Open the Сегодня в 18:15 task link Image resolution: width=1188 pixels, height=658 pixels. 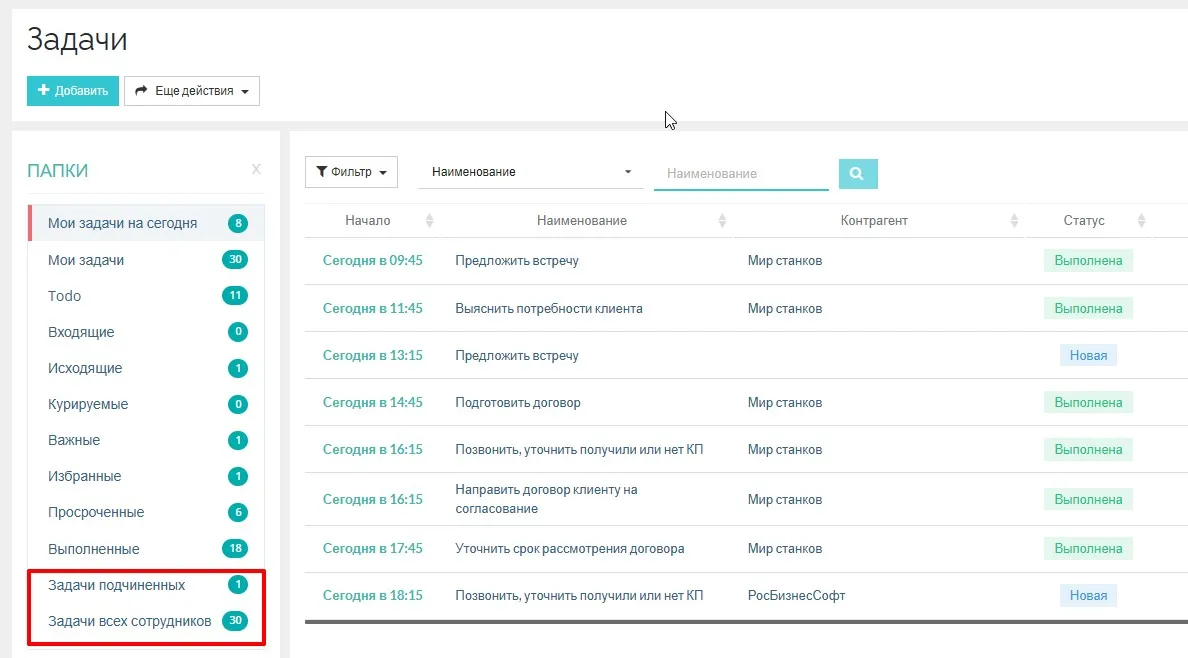[372, 596]
